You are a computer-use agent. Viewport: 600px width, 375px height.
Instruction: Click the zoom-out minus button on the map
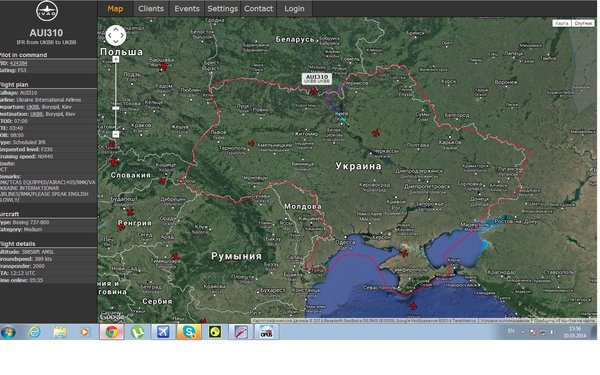116,134
